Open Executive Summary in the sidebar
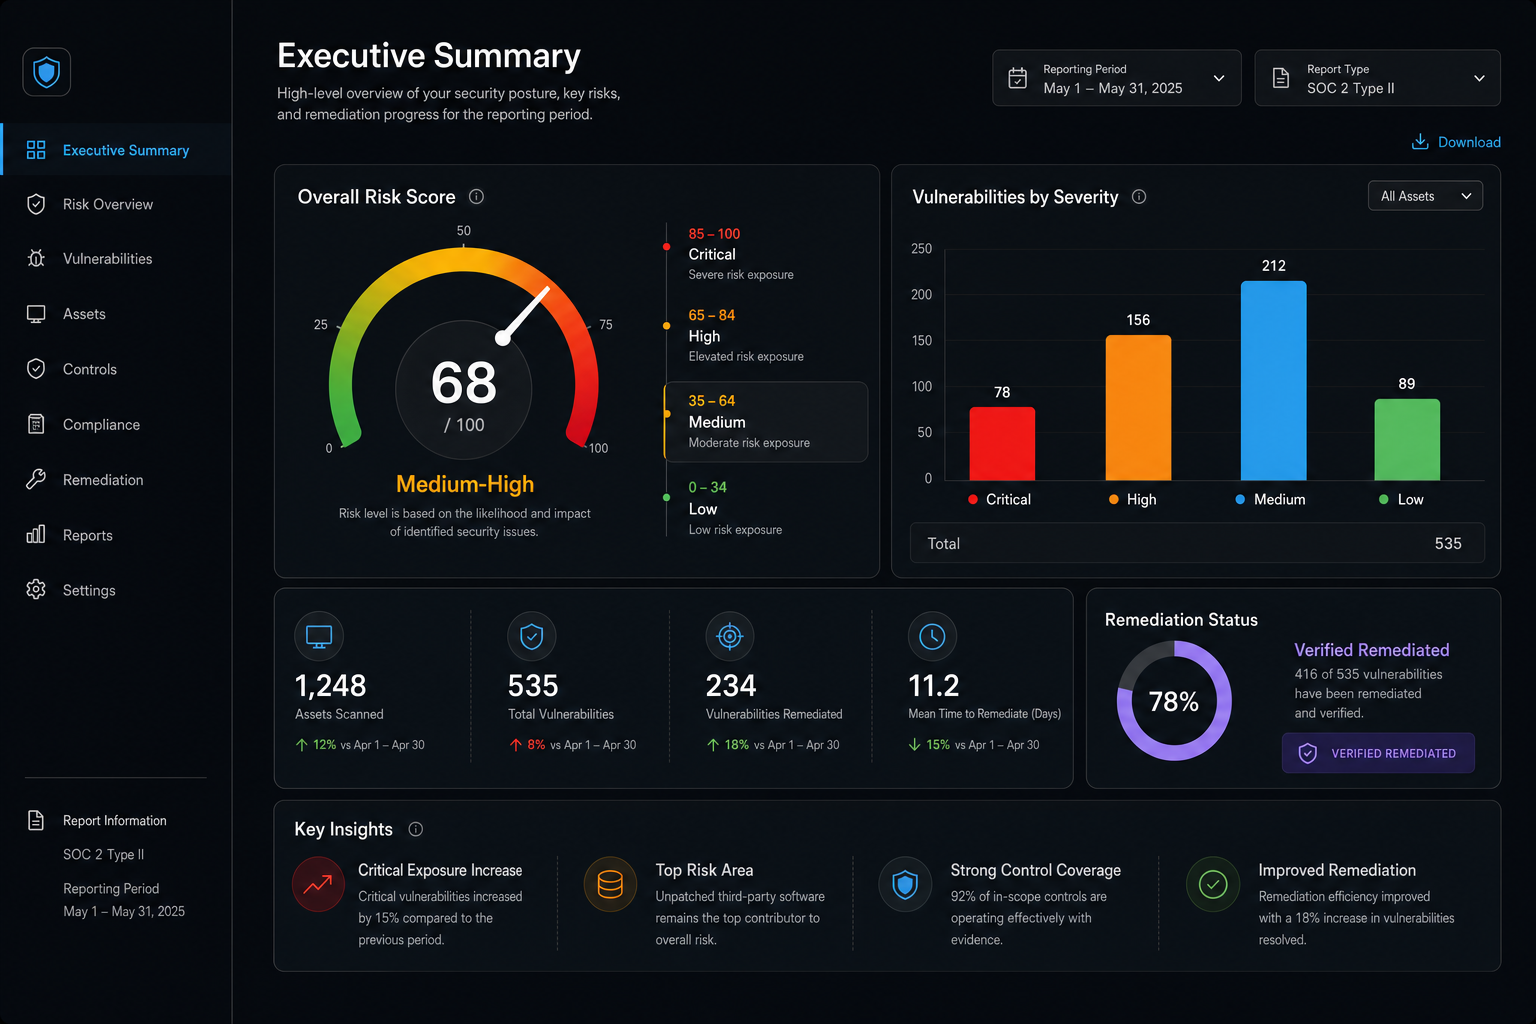 point(116,150)
